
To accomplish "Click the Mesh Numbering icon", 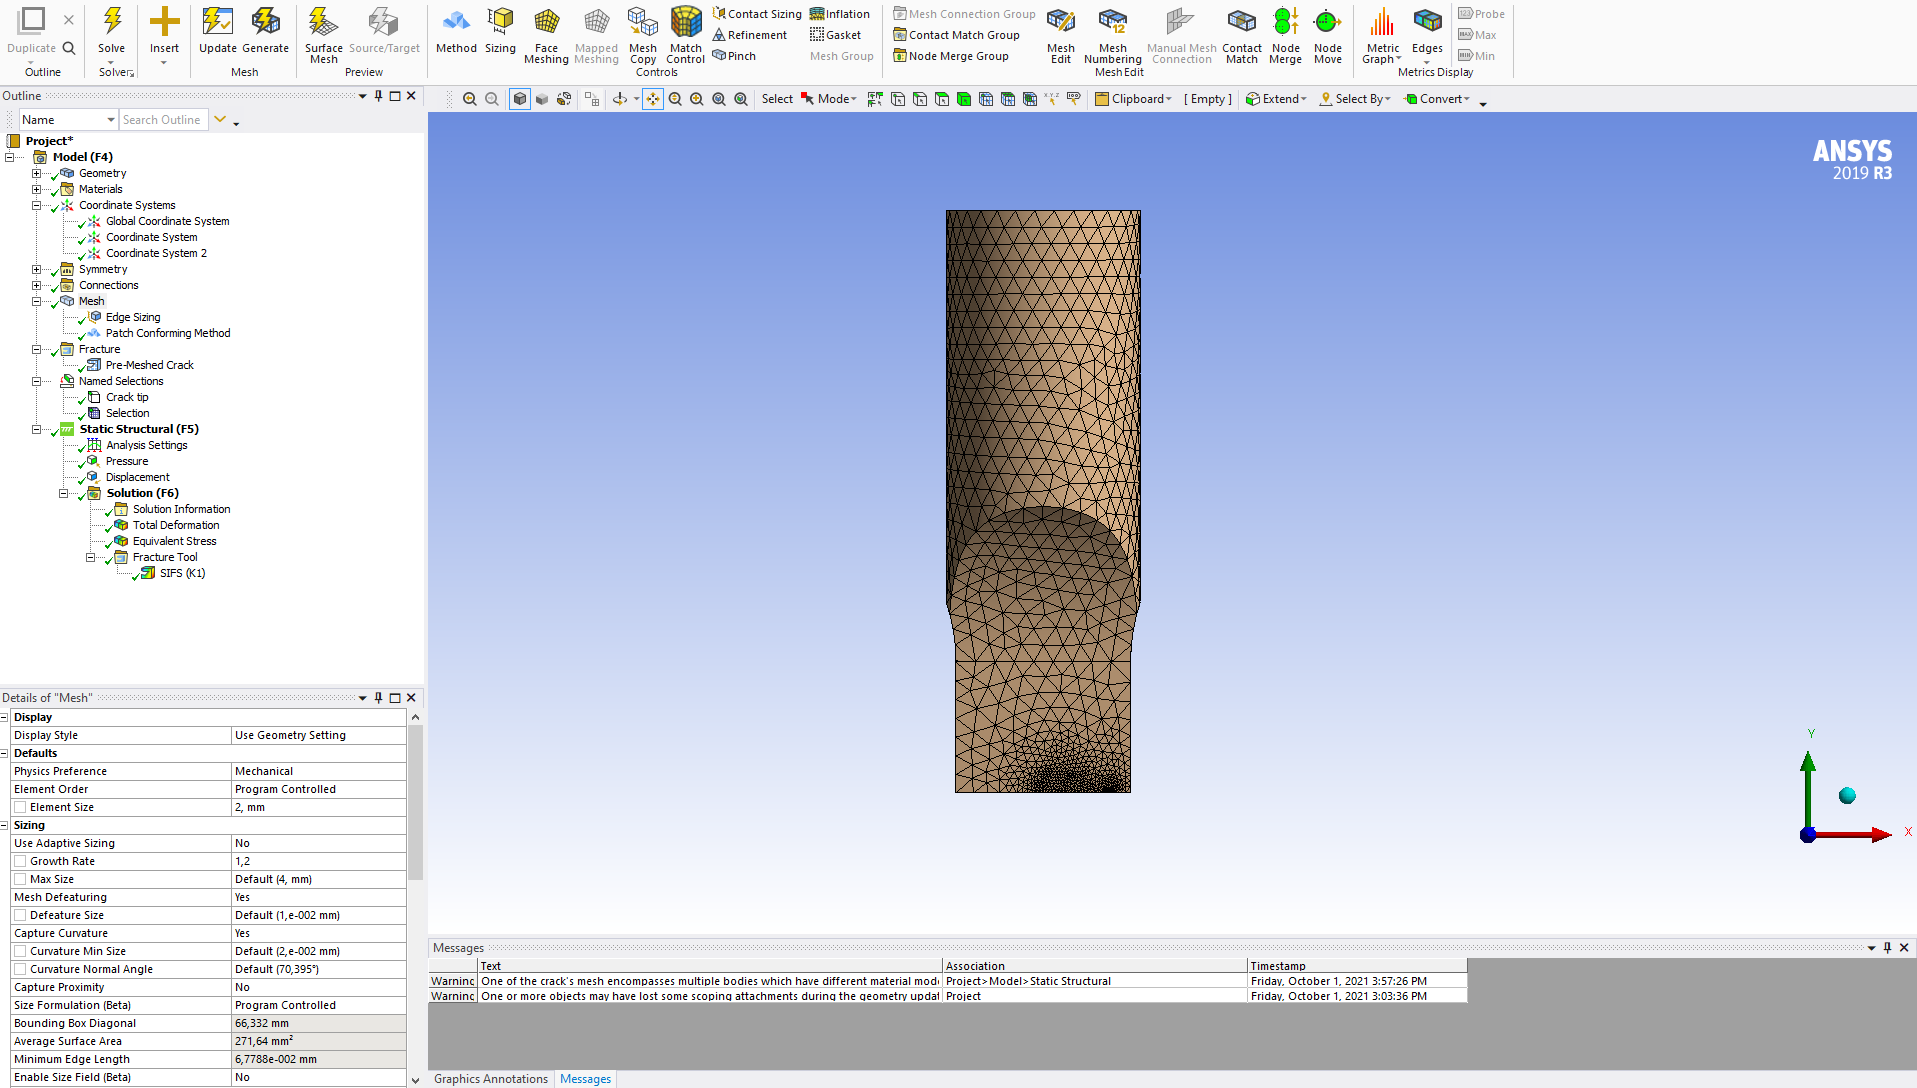I will point(1112,22).
